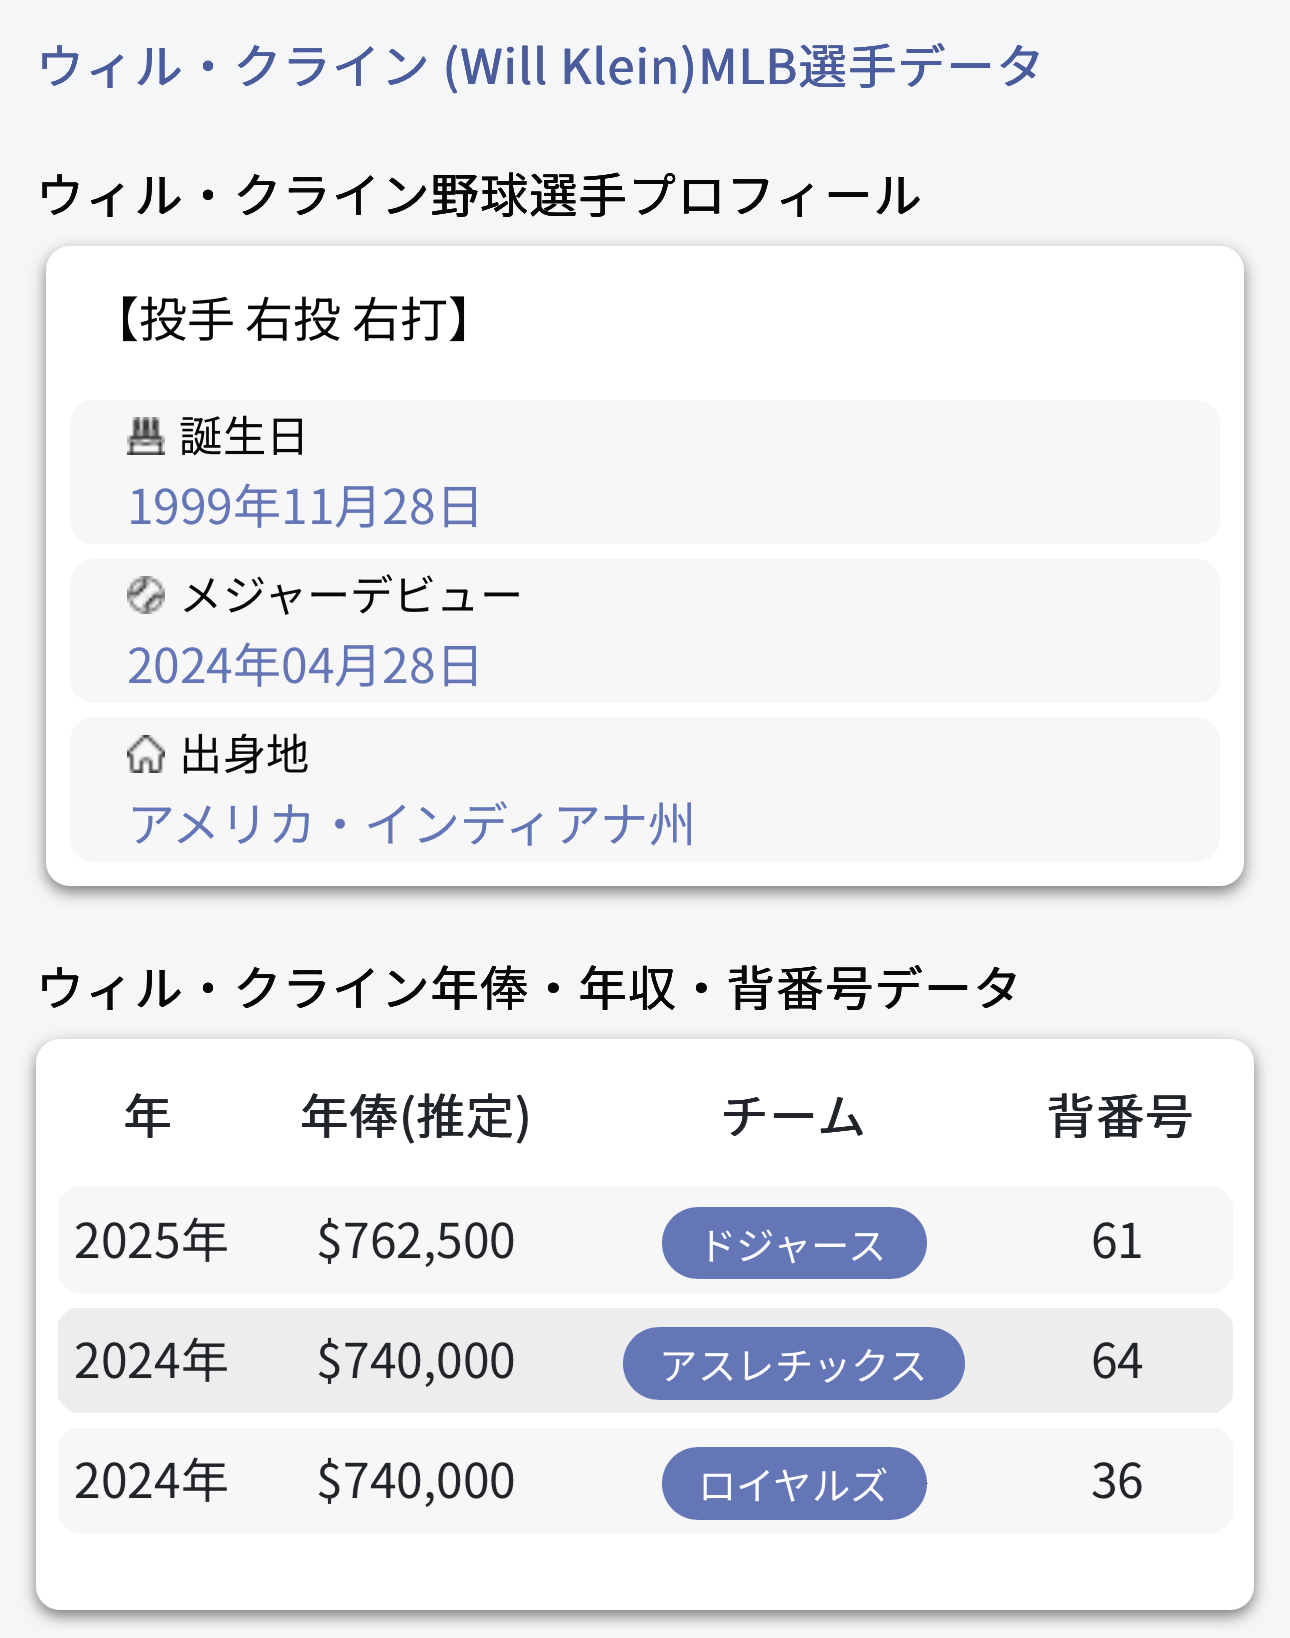Click the ウィル・クライン野球選手プロフィール heading
The image size is (1290, 1638).
point(479,195)
